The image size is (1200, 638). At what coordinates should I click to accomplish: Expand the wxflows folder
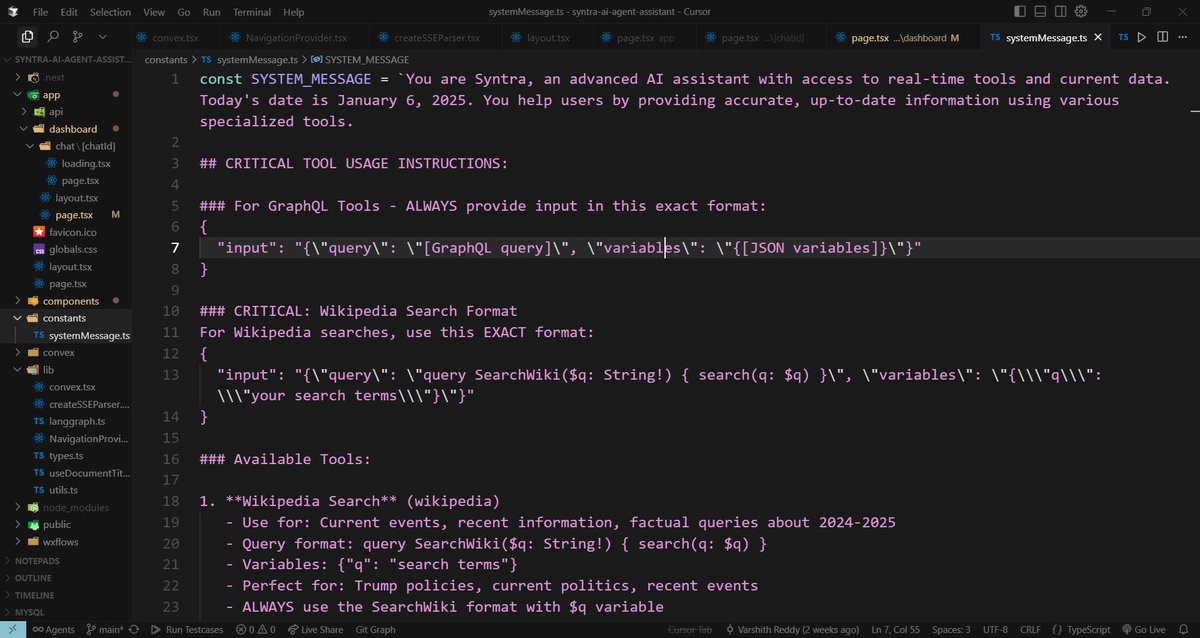[x=61, y=541]
